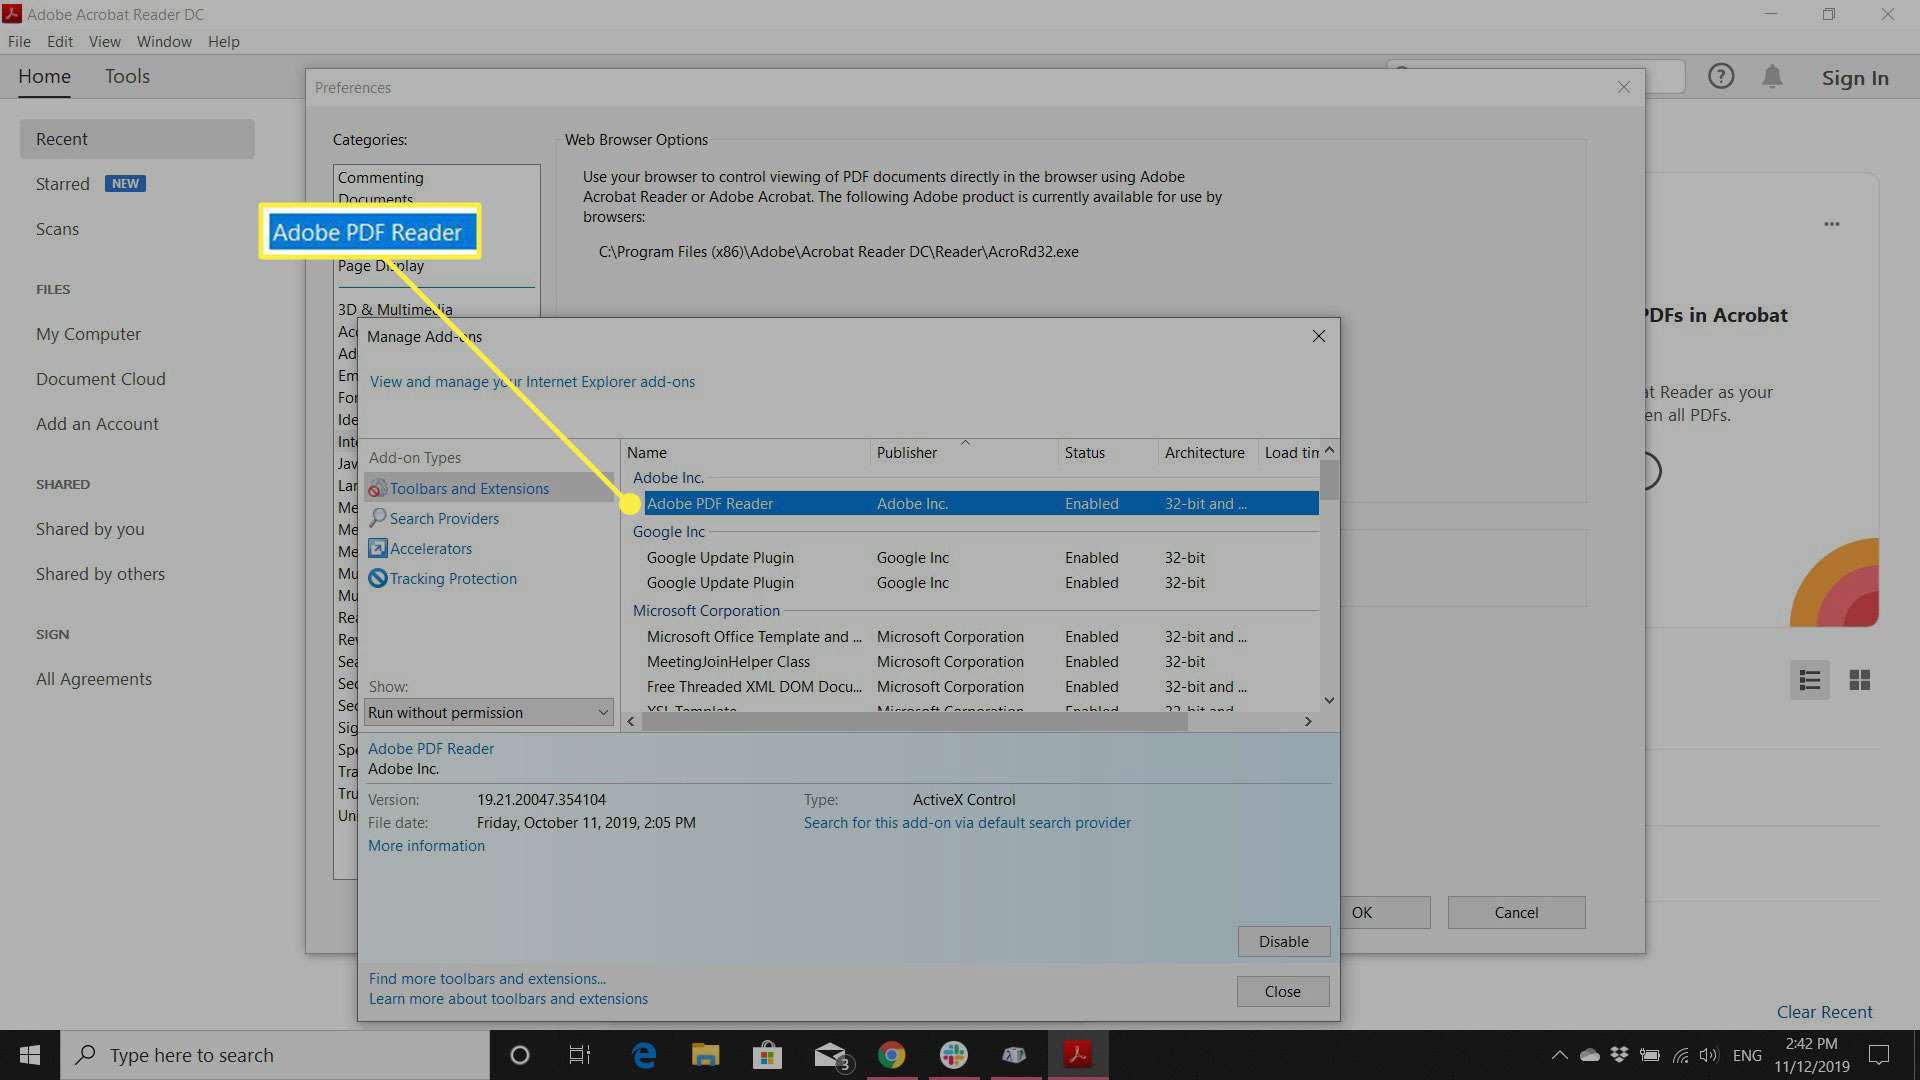Open Find more toolbars and extensions link
Image resolution: width=1920 pixels, height=1080 pixels.
pos(487,978)
